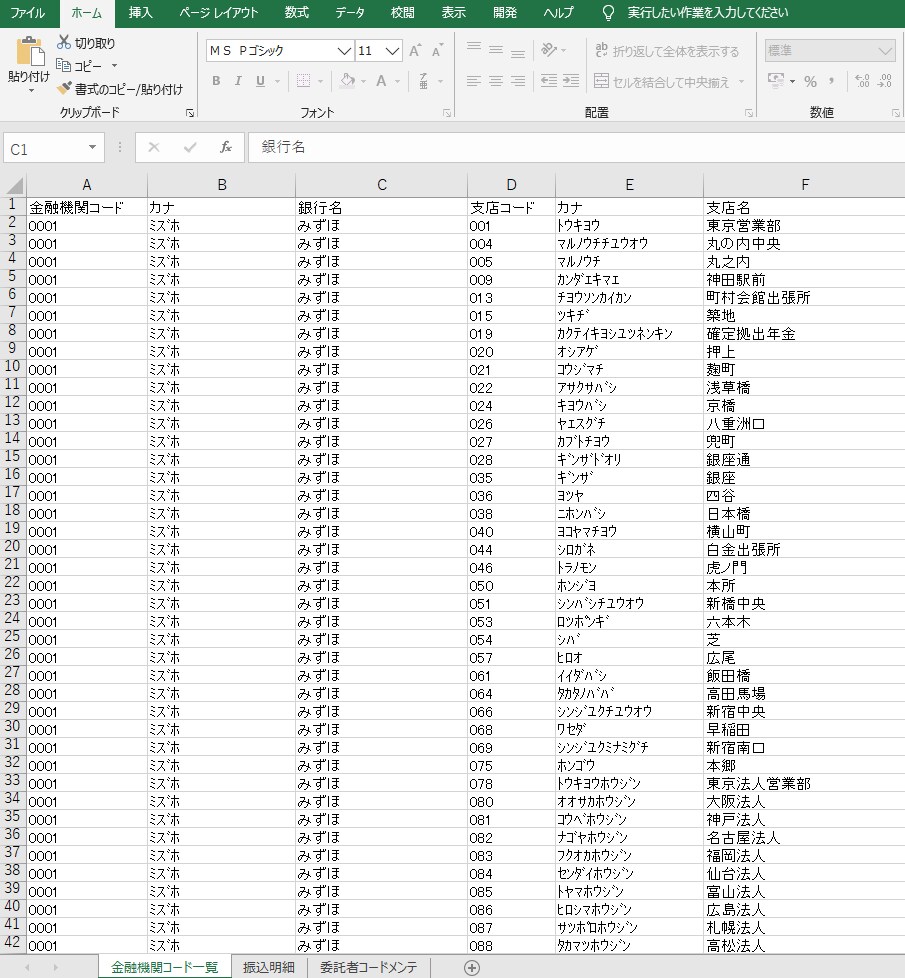Screen dimensions: 905x978
Task: Click the Paste (貼り付け) clipboard icon
Action: click(29, 52)
